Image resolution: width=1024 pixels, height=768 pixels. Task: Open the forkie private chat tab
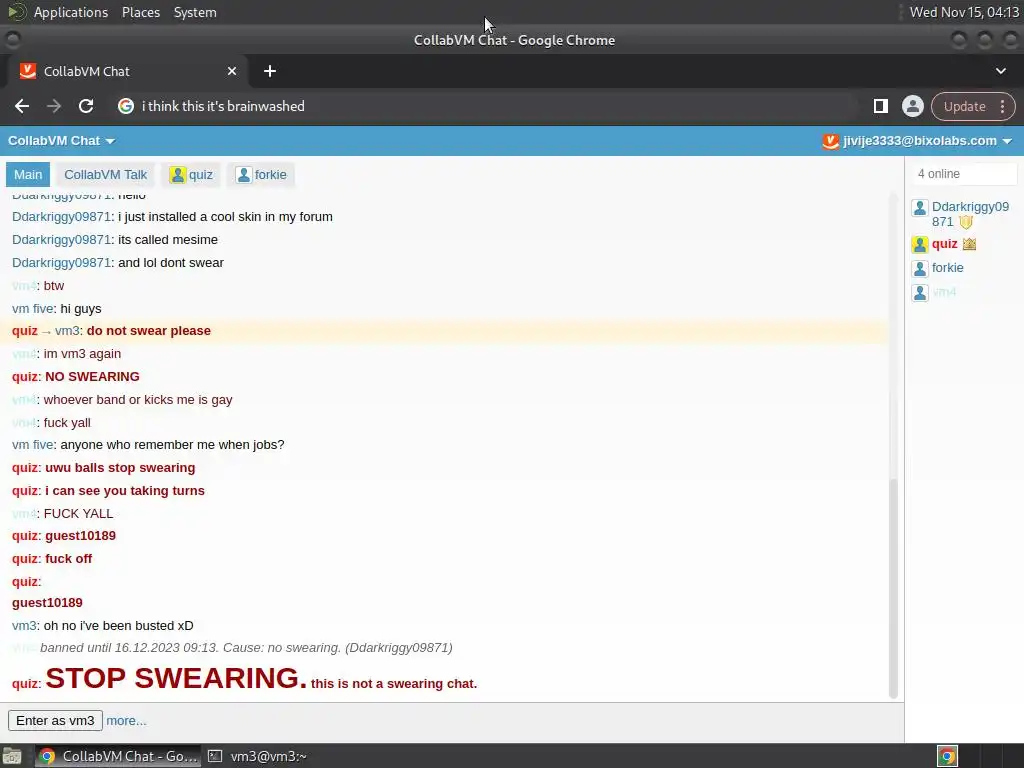point(261,174)
